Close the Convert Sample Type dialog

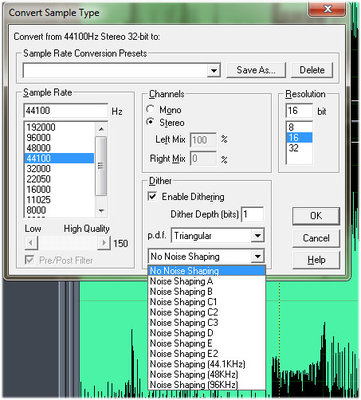pyautogui.click(x=328, y=9)
